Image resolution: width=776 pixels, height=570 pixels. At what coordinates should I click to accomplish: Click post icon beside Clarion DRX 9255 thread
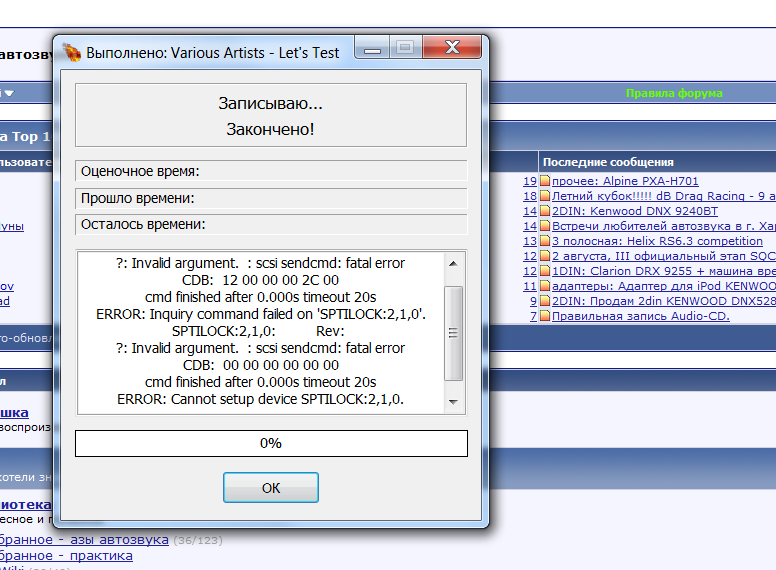pyautogui.click(x=545, y=272)
